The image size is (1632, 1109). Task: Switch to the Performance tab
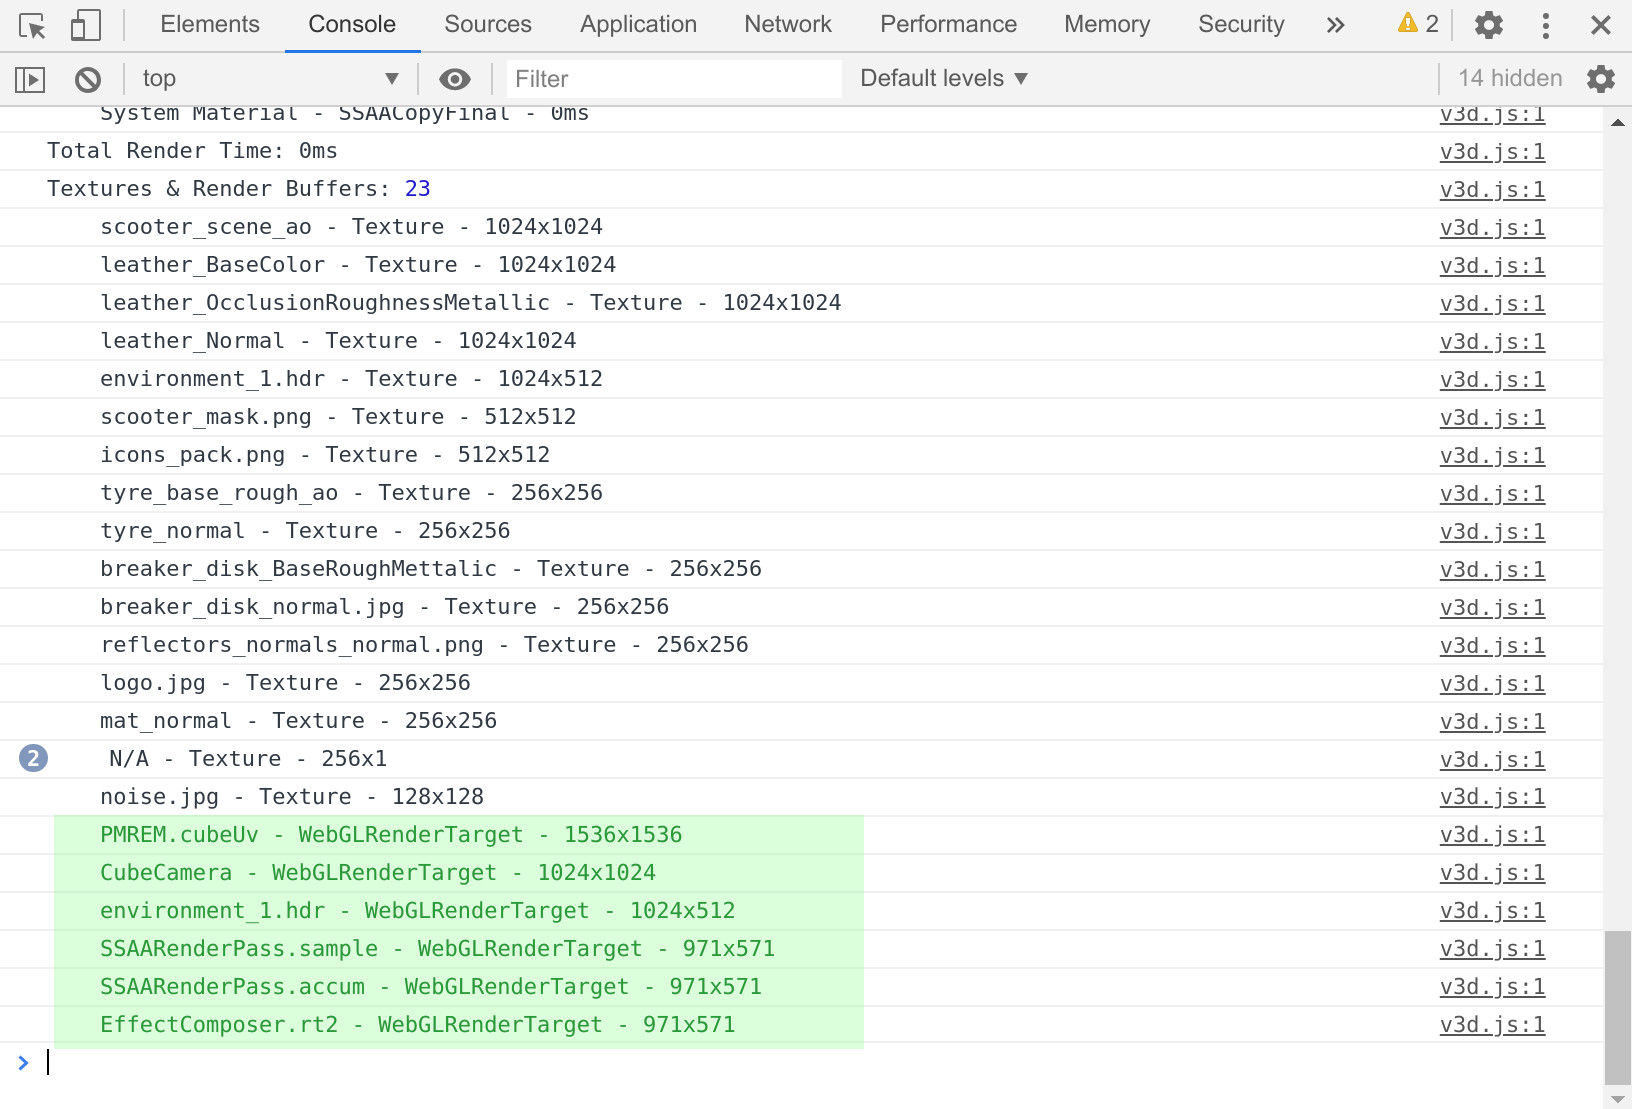[948, 24]
